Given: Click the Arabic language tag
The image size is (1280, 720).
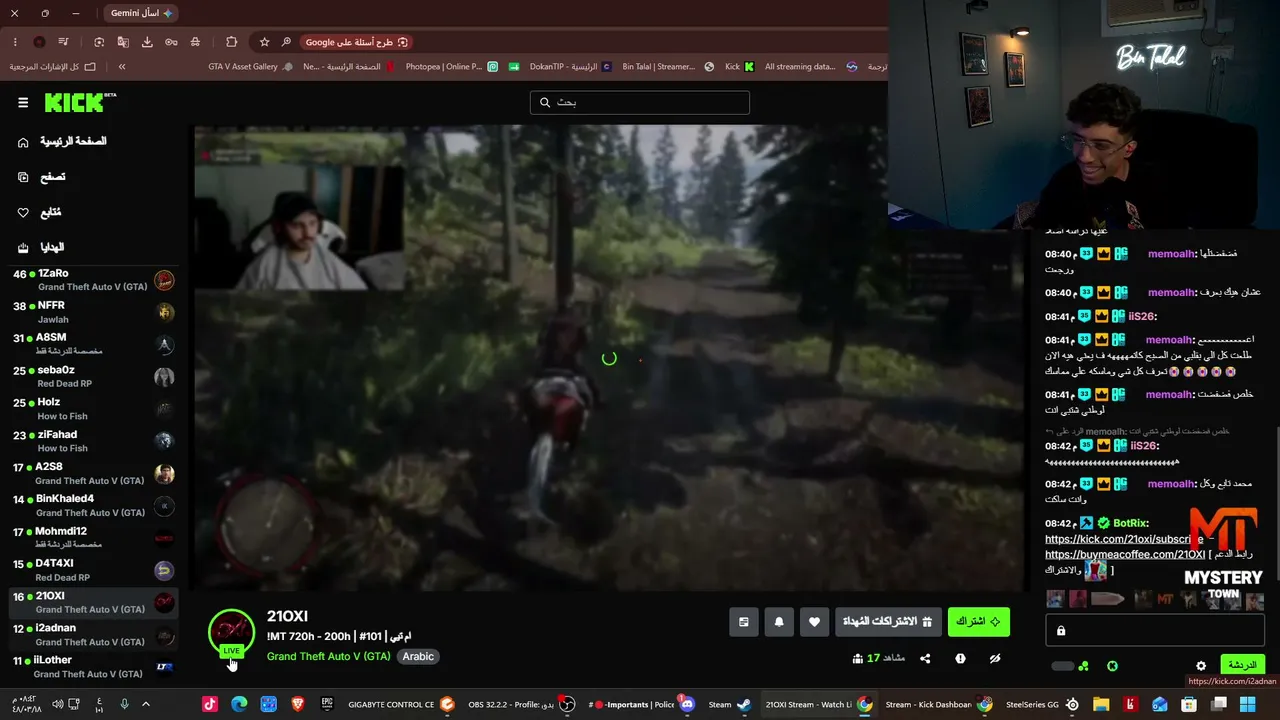Looking at the screenshot, I should tap(418, 656).
